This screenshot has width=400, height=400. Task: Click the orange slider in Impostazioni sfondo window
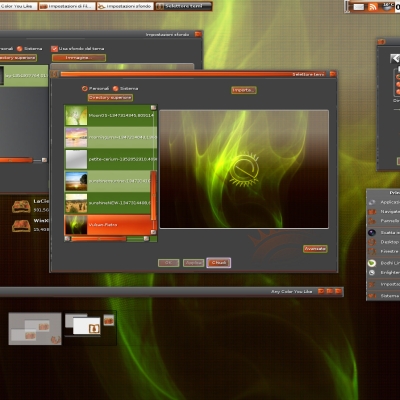pyautogui.click(x=16, y=160)
